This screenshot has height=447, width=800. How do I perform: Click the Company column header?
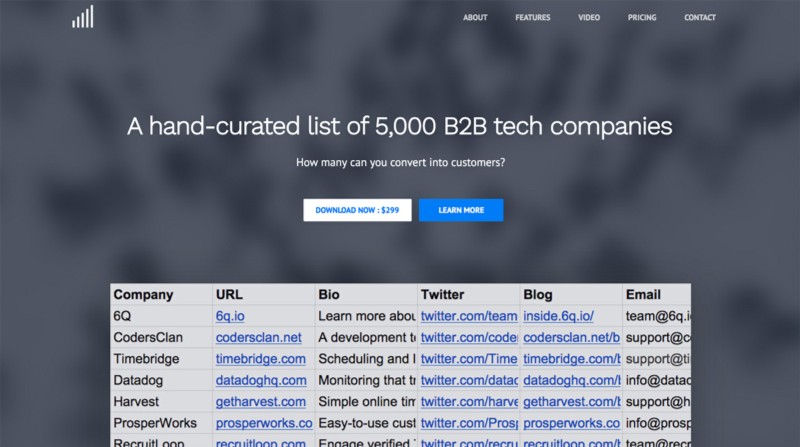[x=143, y=295]
